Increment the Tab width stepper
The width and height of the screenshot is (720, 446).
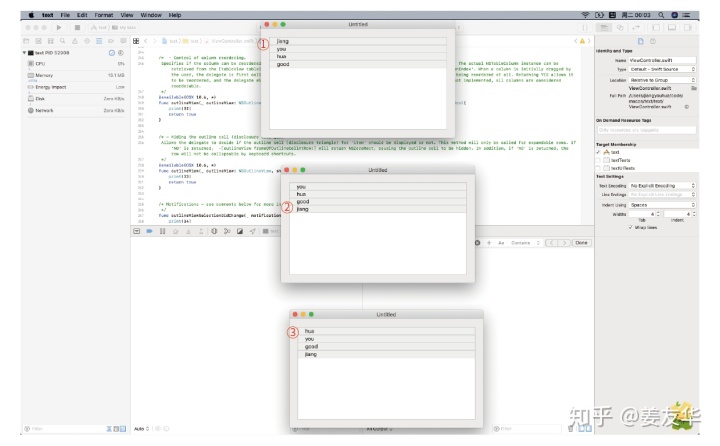click(x=658, y=213)
